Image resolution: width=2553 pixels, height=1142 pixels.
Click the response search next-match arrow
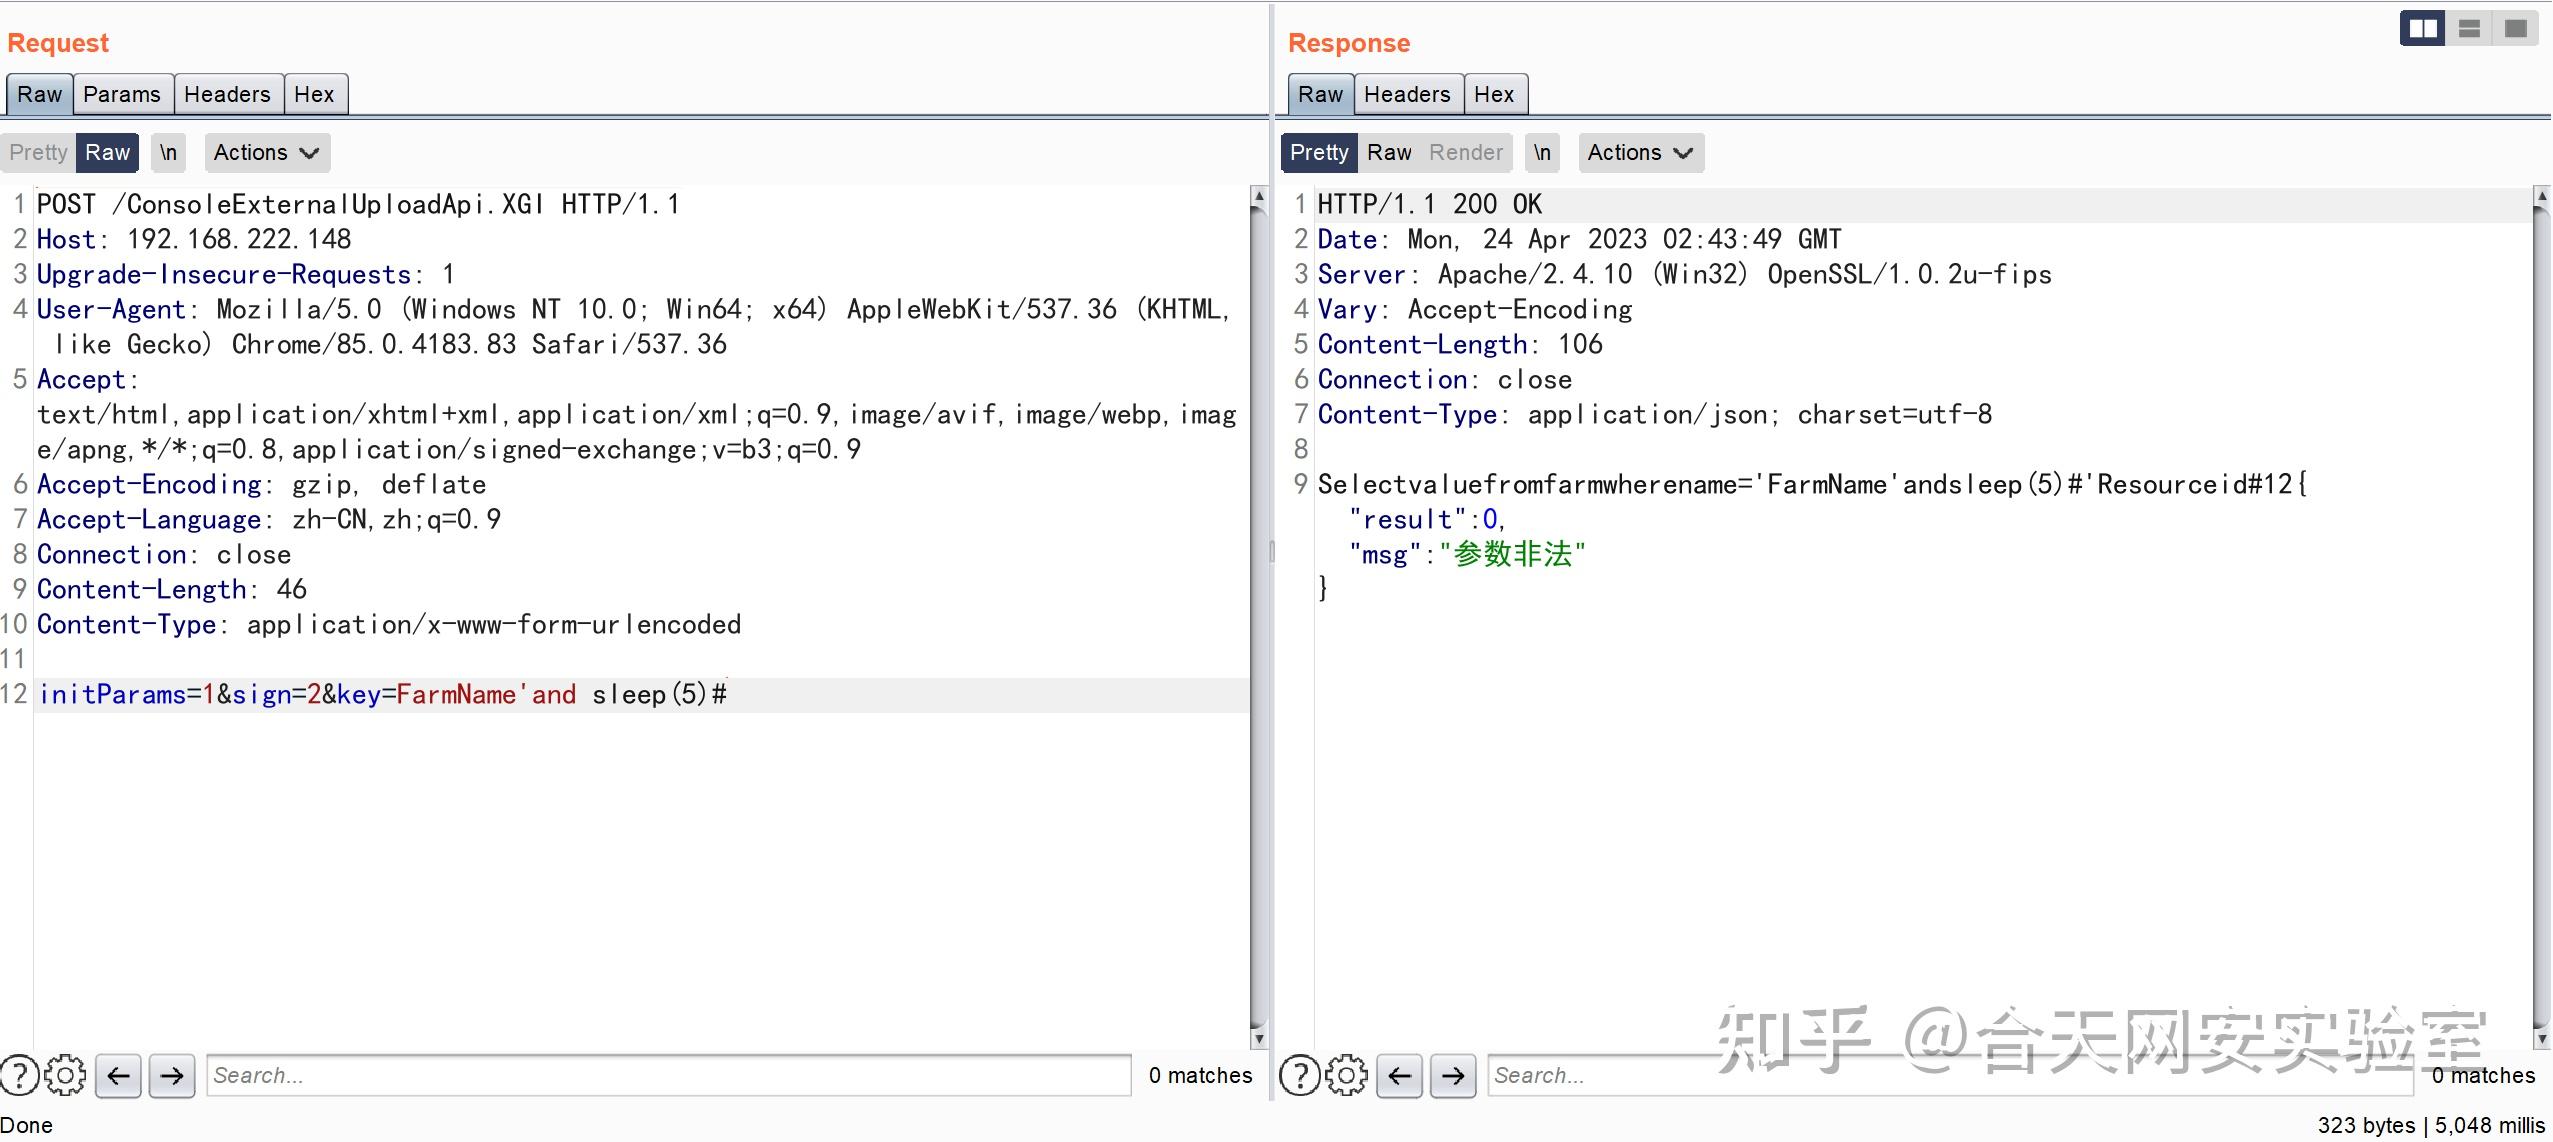point(1453,1076)
